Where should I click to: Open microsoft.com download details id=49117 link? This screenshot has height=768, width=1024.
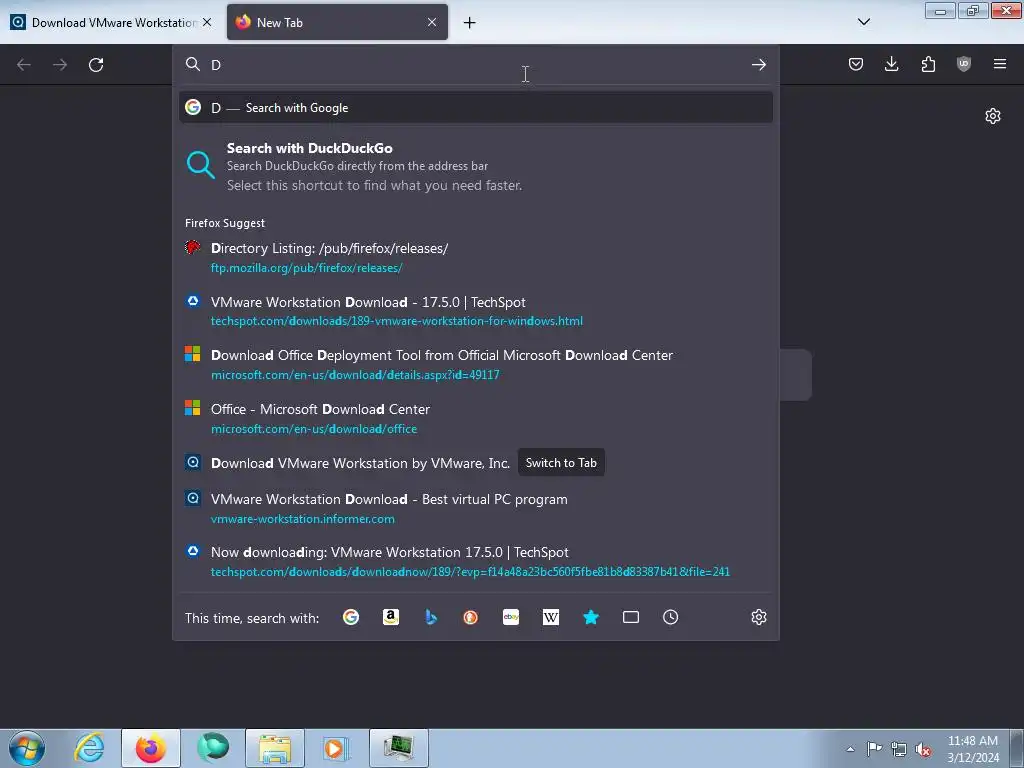(355, 375)
